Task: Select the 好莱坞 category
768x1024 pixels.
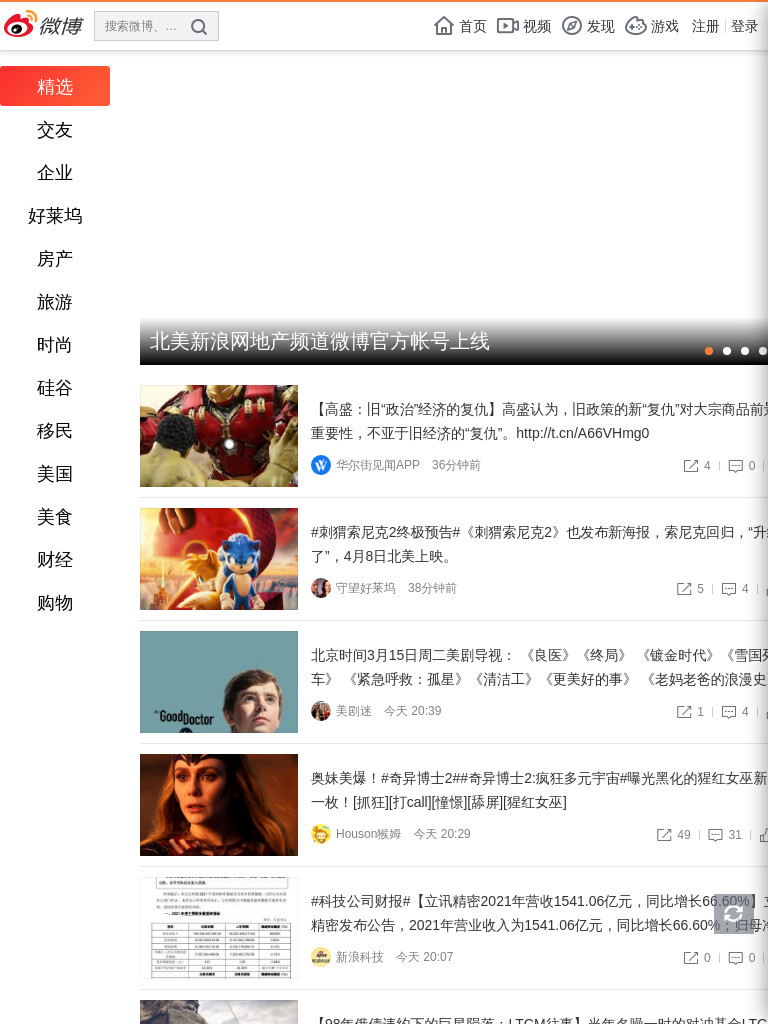Action: click(55, 216)
